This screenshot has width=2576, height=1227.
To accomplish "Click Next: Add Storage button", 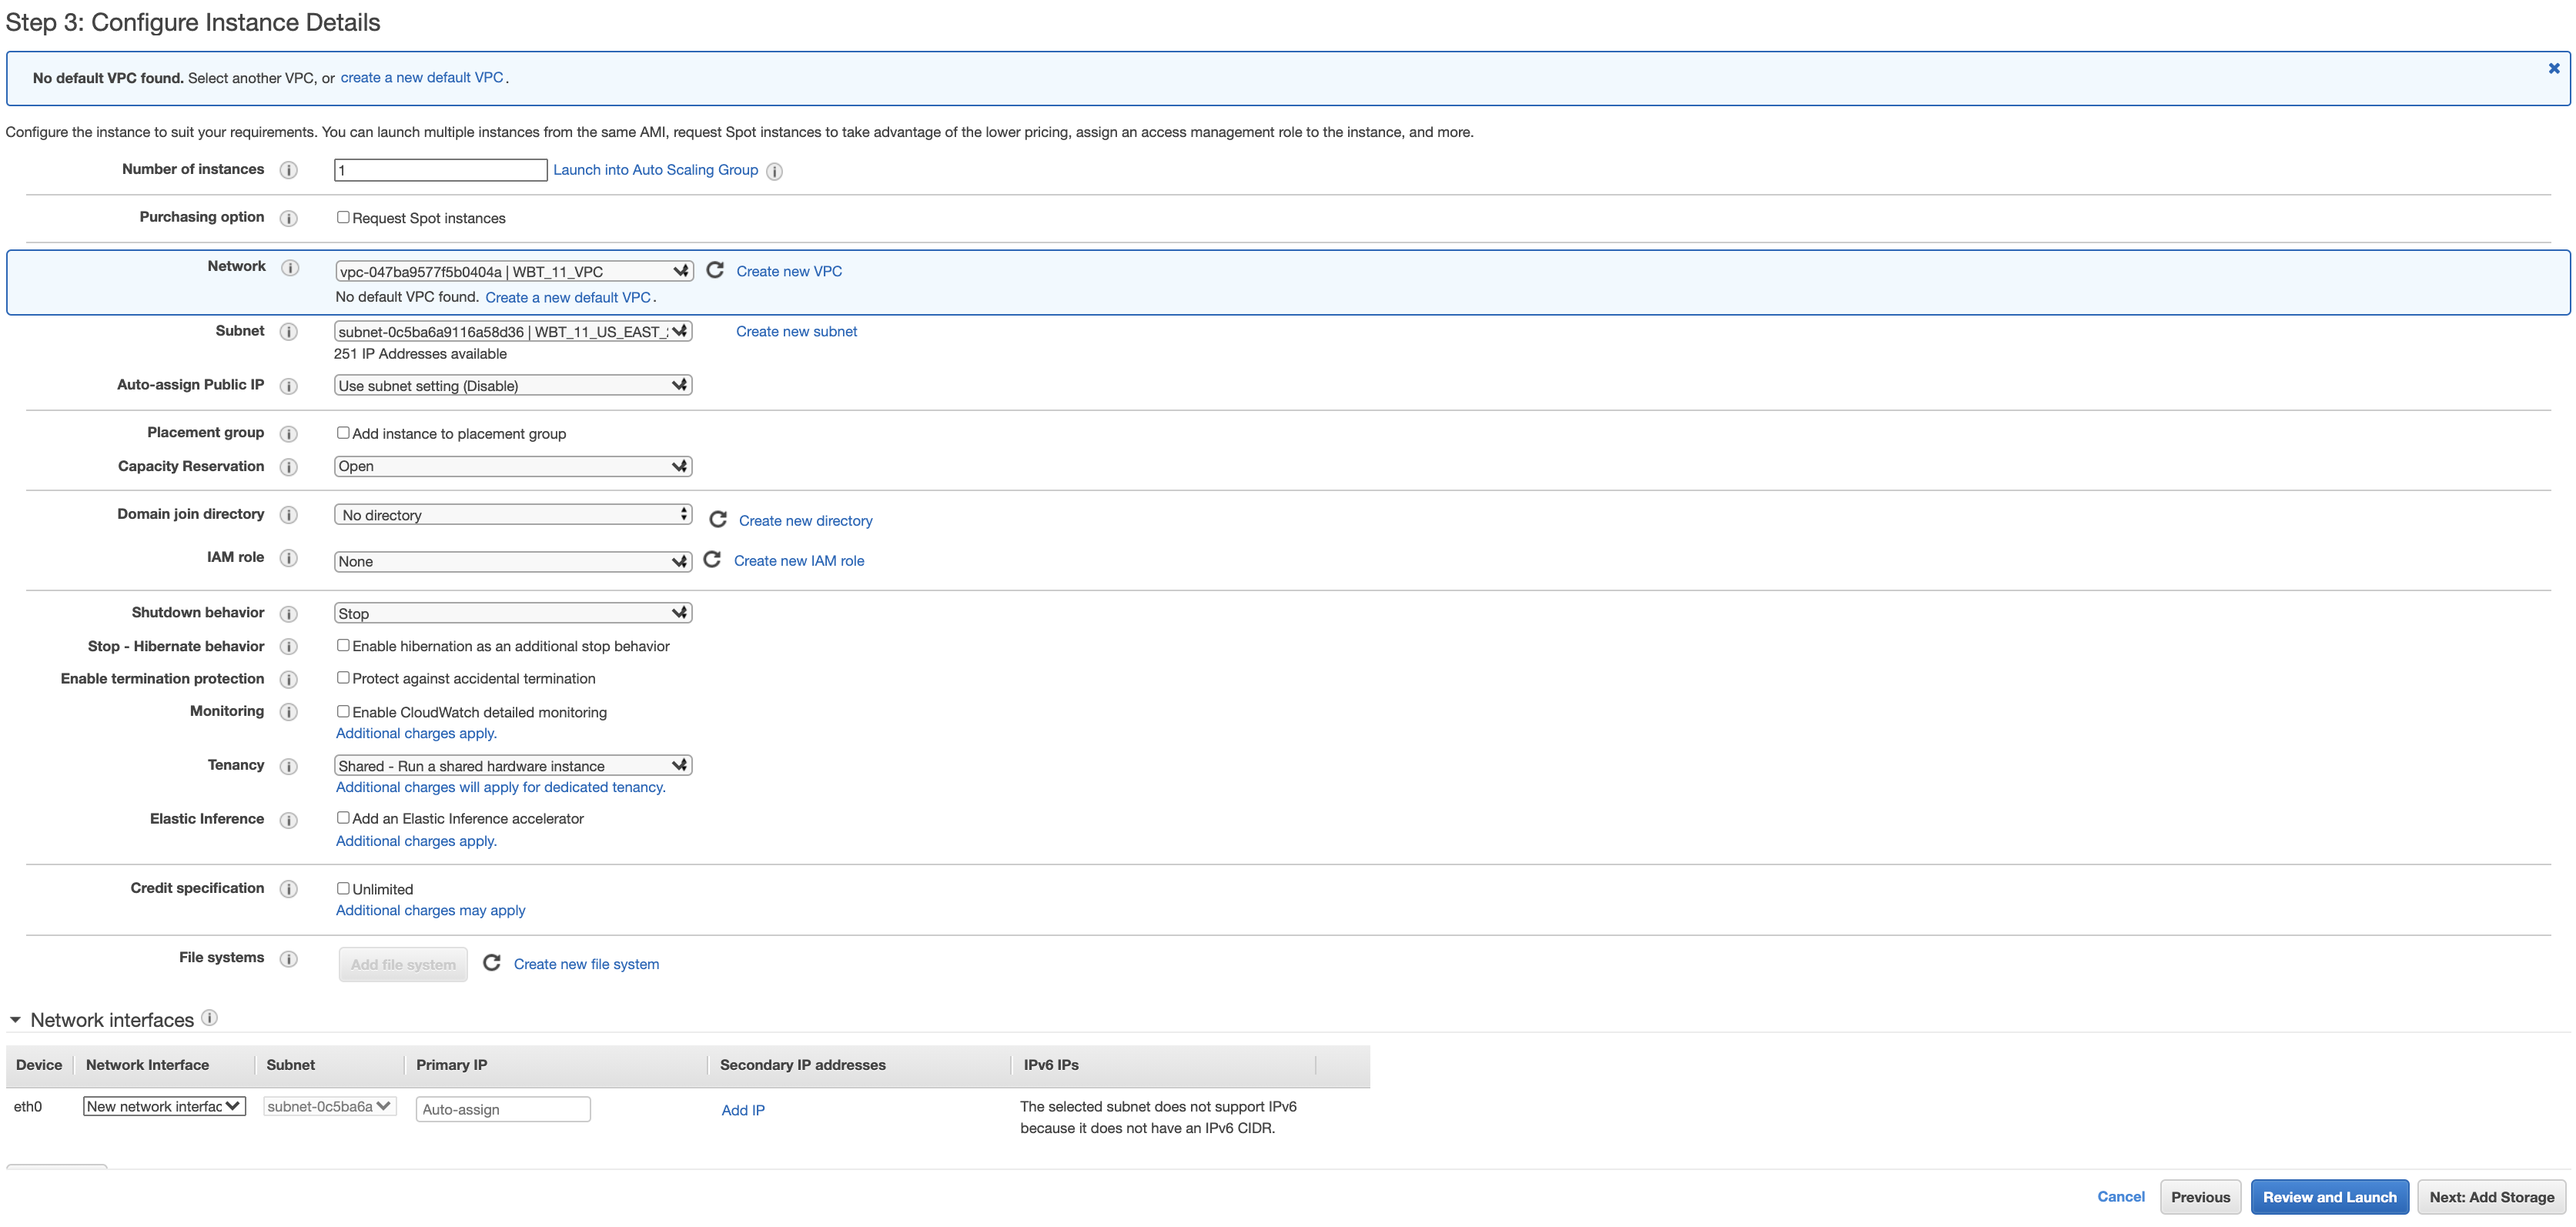I will click(2491, 1197).
